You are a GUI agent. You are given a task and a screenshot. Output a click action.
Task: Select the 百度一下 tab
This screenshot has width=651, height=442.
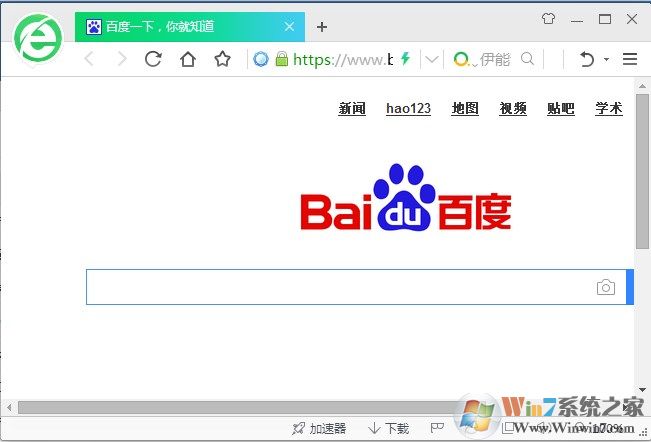pyautogui.click(x=189, y=27)
